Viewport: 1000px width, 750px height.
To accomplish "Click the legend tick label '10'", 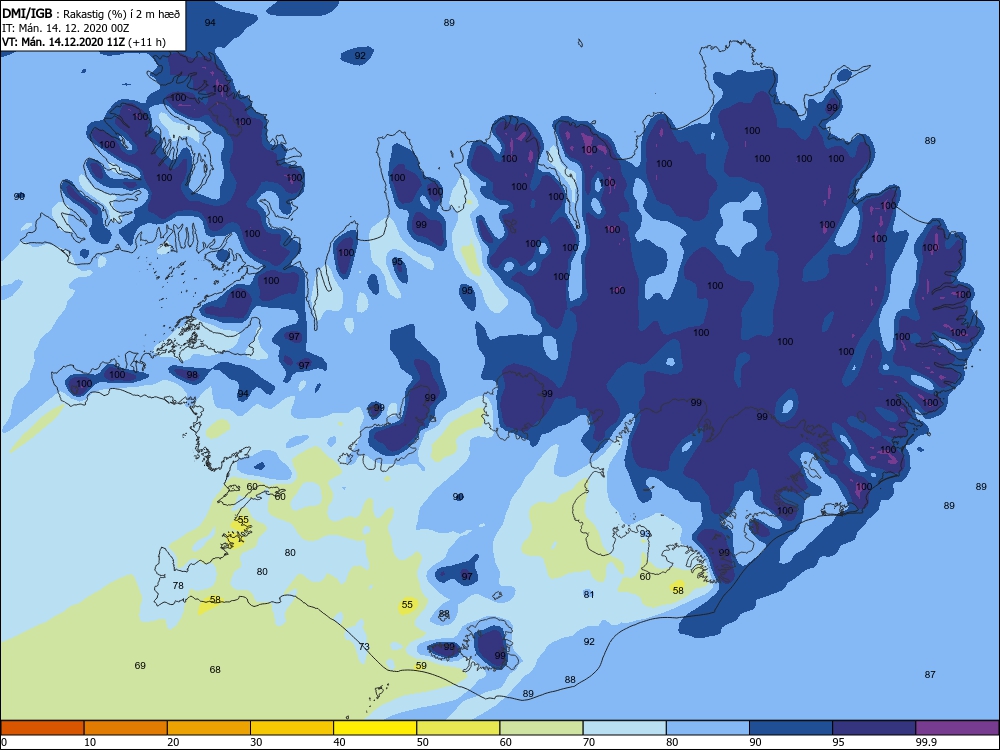I will click(x=90, y=742).
